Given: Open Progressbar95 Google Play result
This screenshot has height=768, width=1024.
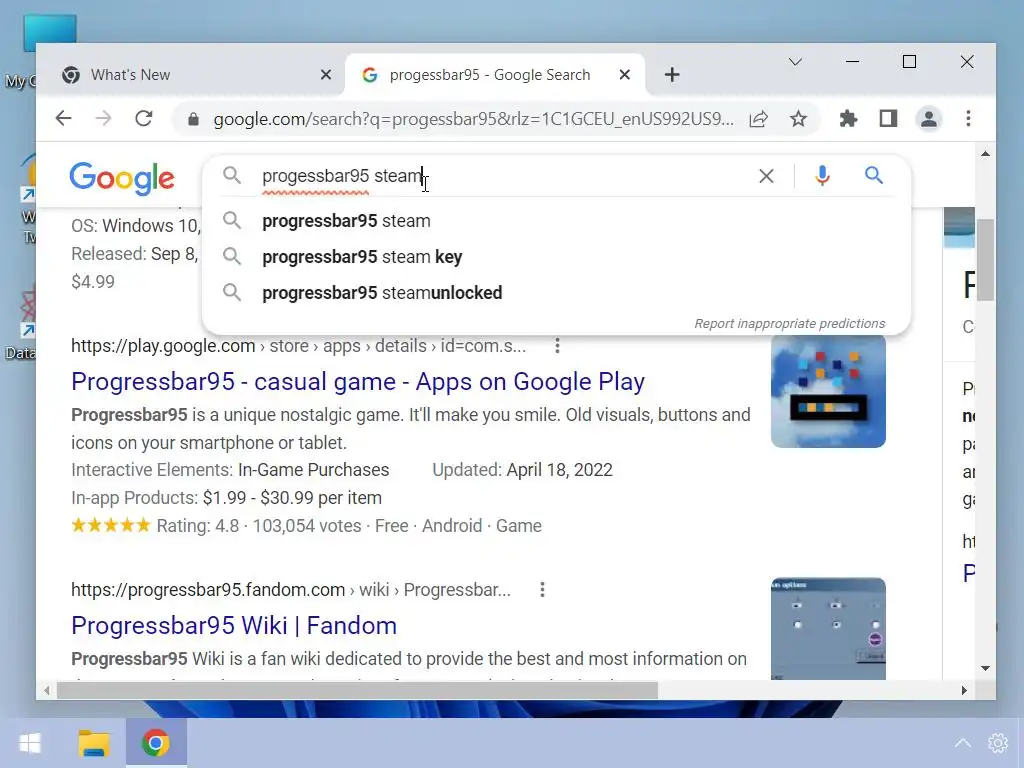Looking at the screenshot, I should tap(358, 381).
